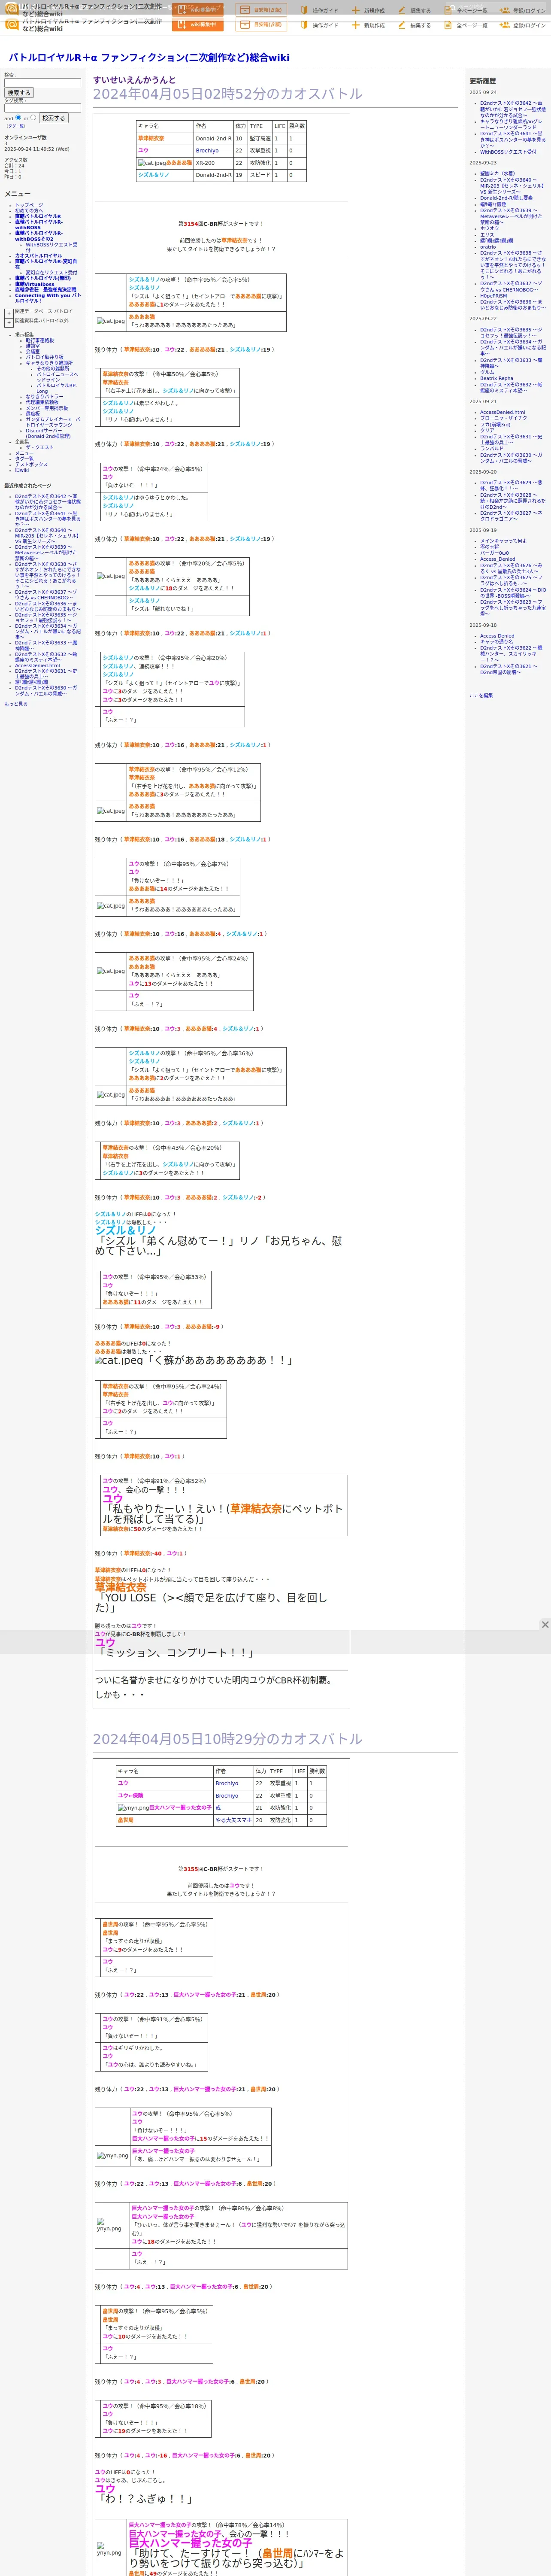Open the heading 2024年04月05日02時52分のカオスバトル
The image size is (551, 2576).
click(228, 94)
